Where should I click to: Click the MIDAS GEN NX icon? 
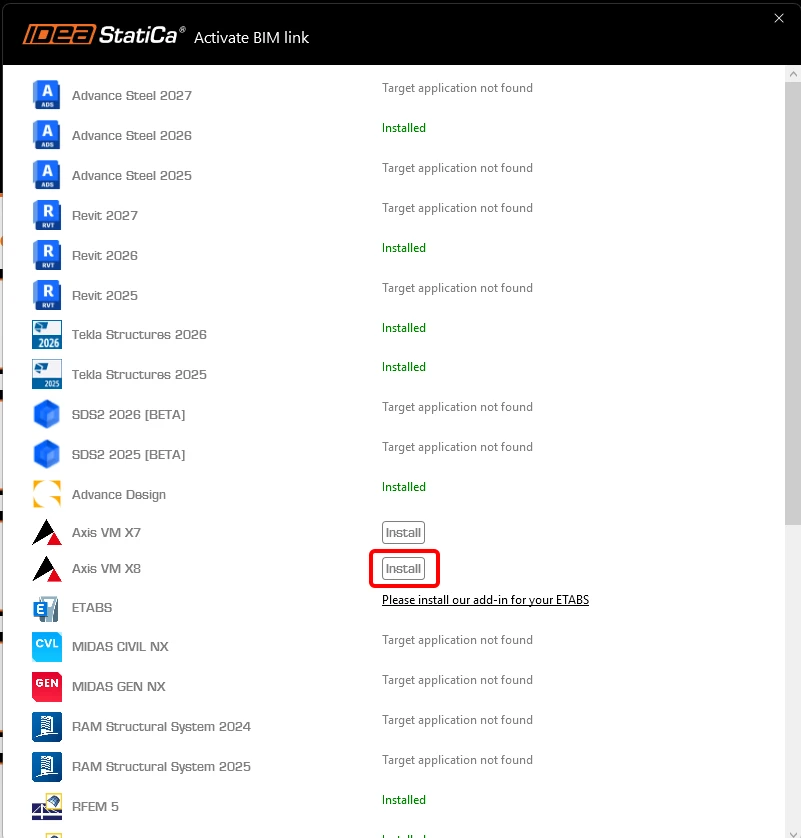[47, 687]
